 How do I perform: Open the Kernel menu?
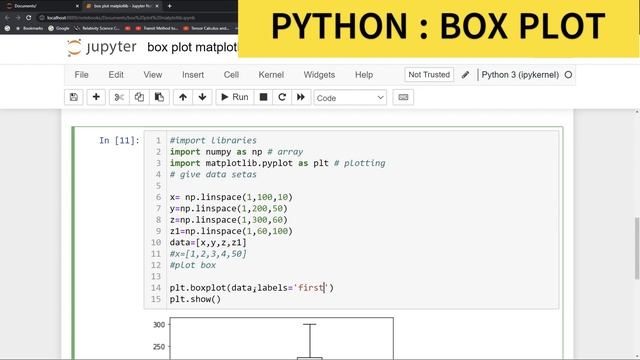(271, 75)
